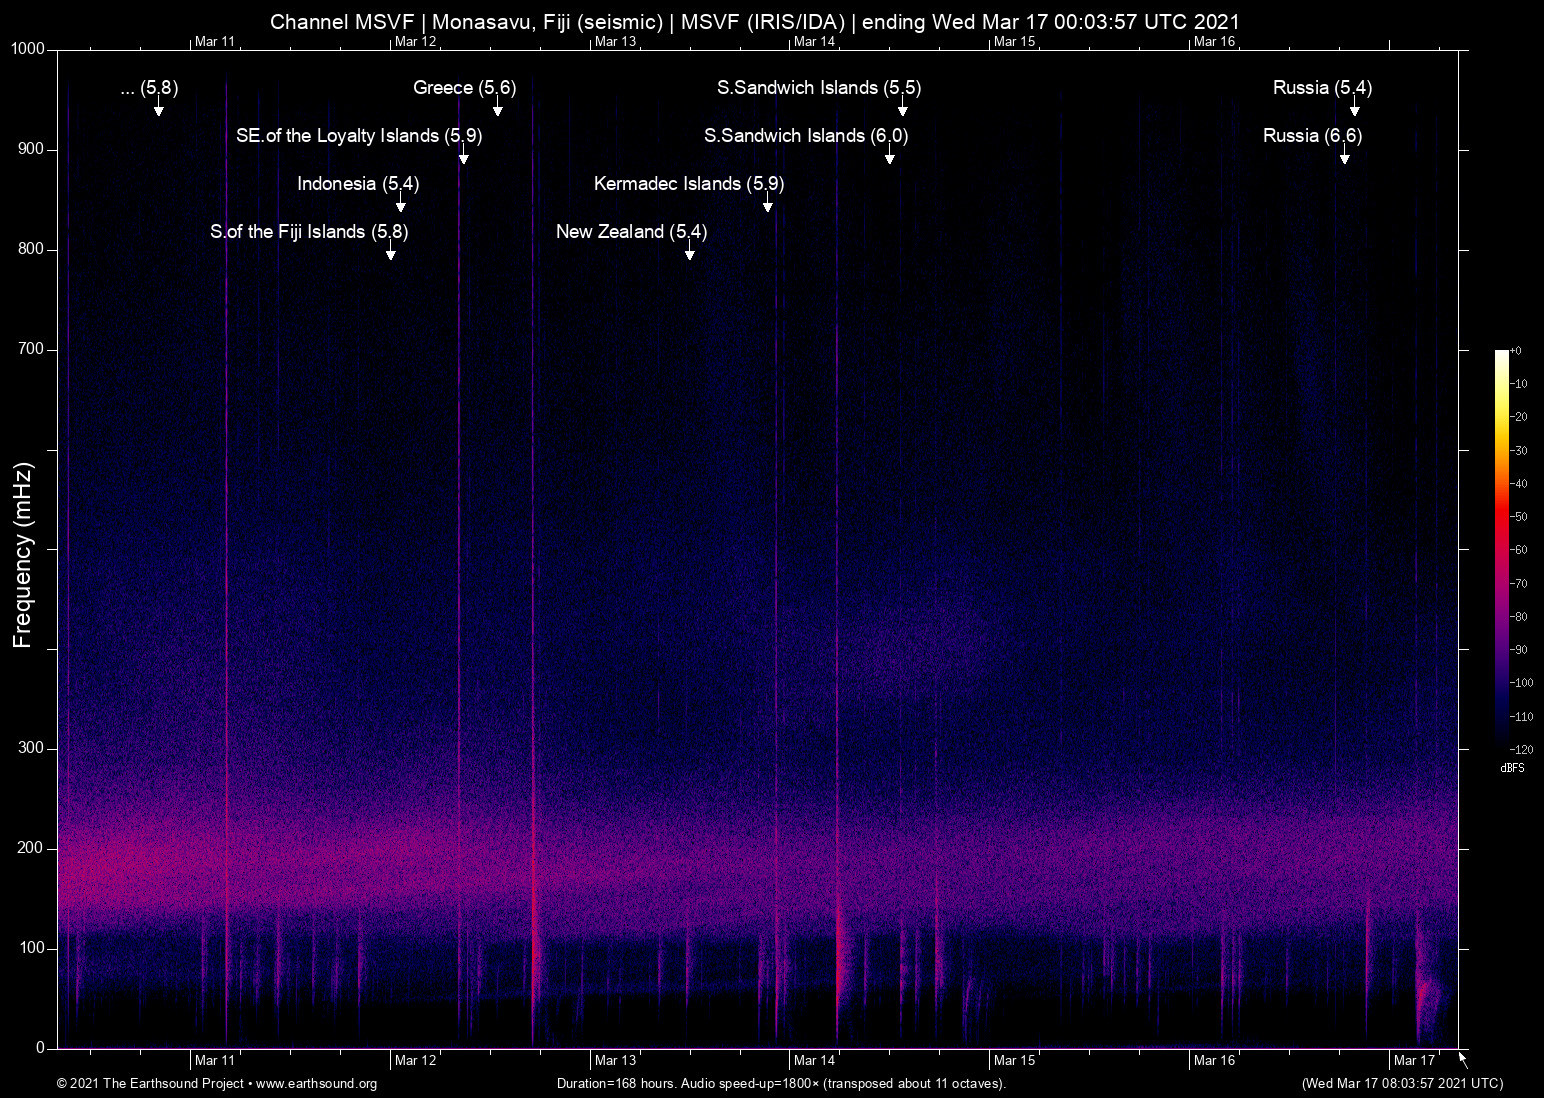Click the Mar 11 tick on top axis
The width and height of the screenshot is (1544, 1098).
tap(215, 42)
